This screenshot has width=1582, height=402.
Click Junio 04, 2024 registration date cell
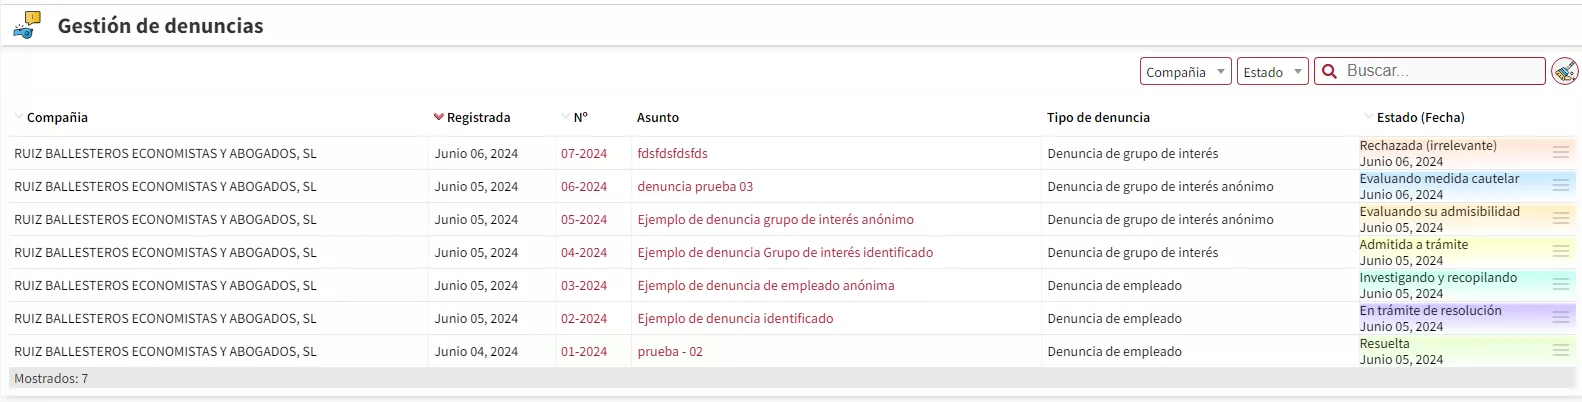tap(476, 351)
